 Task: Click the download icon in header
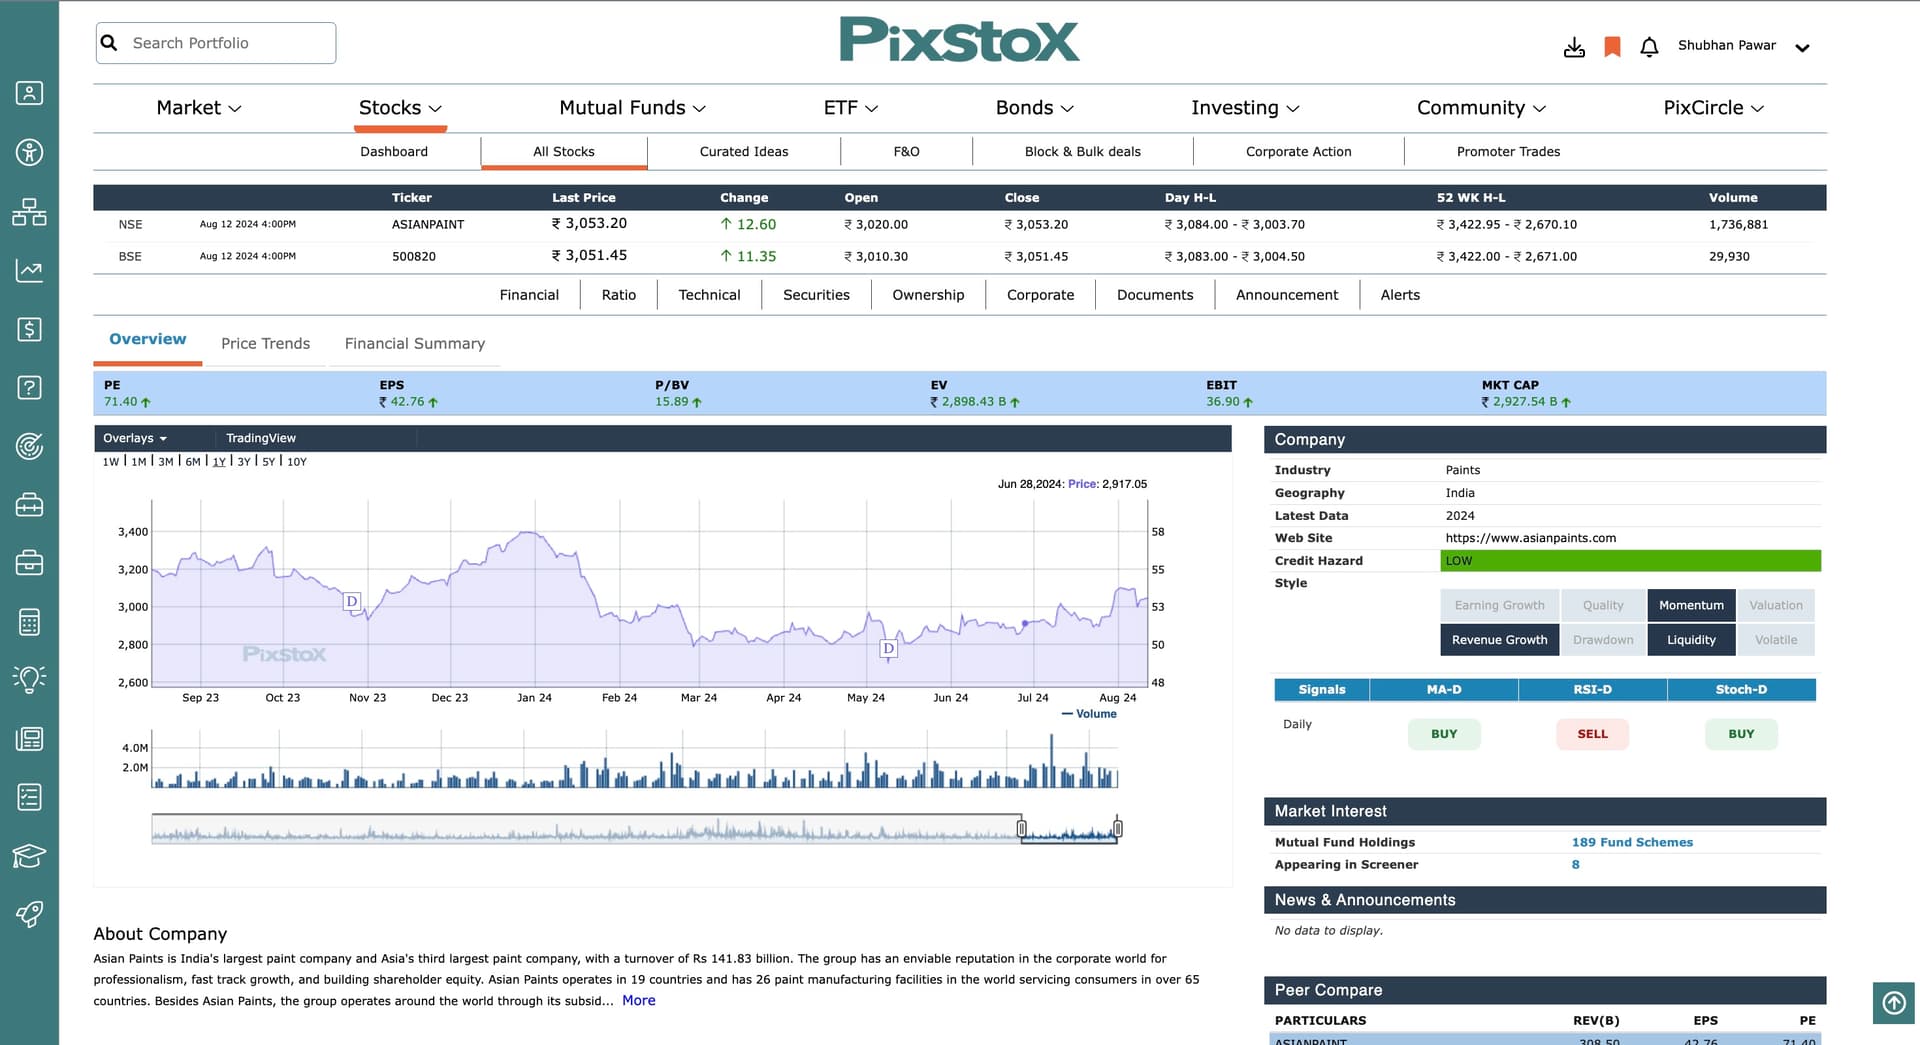(1574, 47)
